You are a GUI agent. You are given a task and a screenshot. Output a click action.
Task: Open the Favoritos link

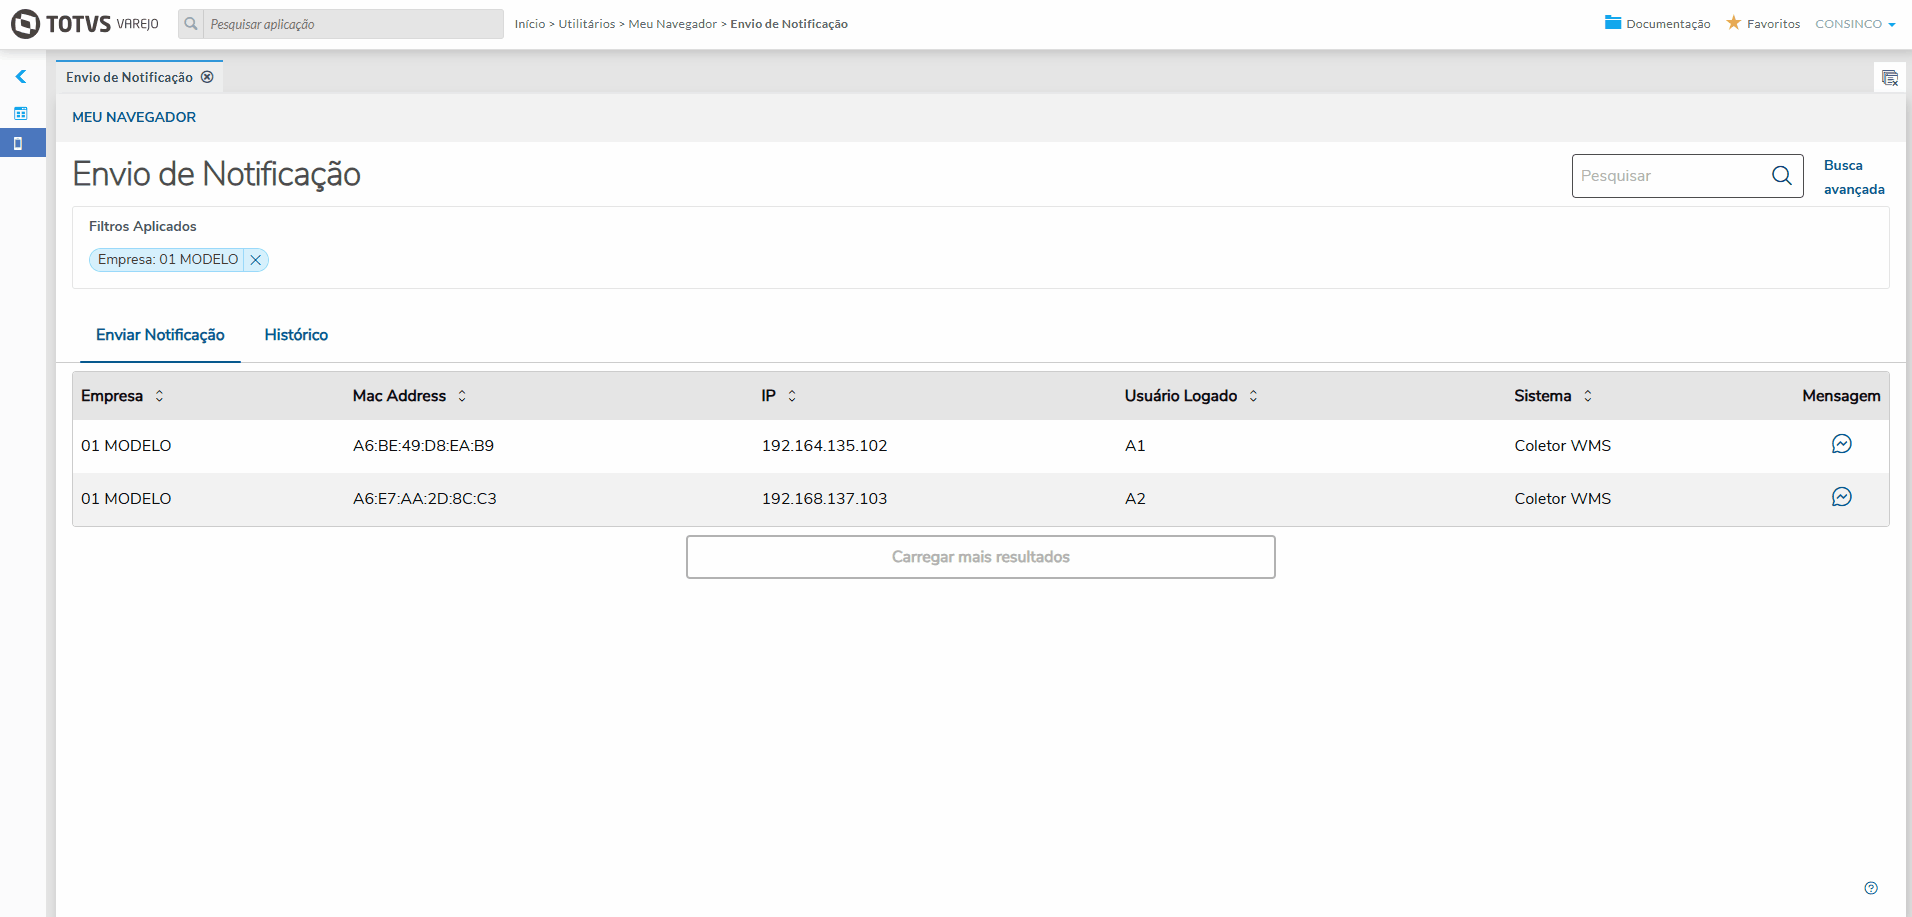click(x=1773, y=24)
